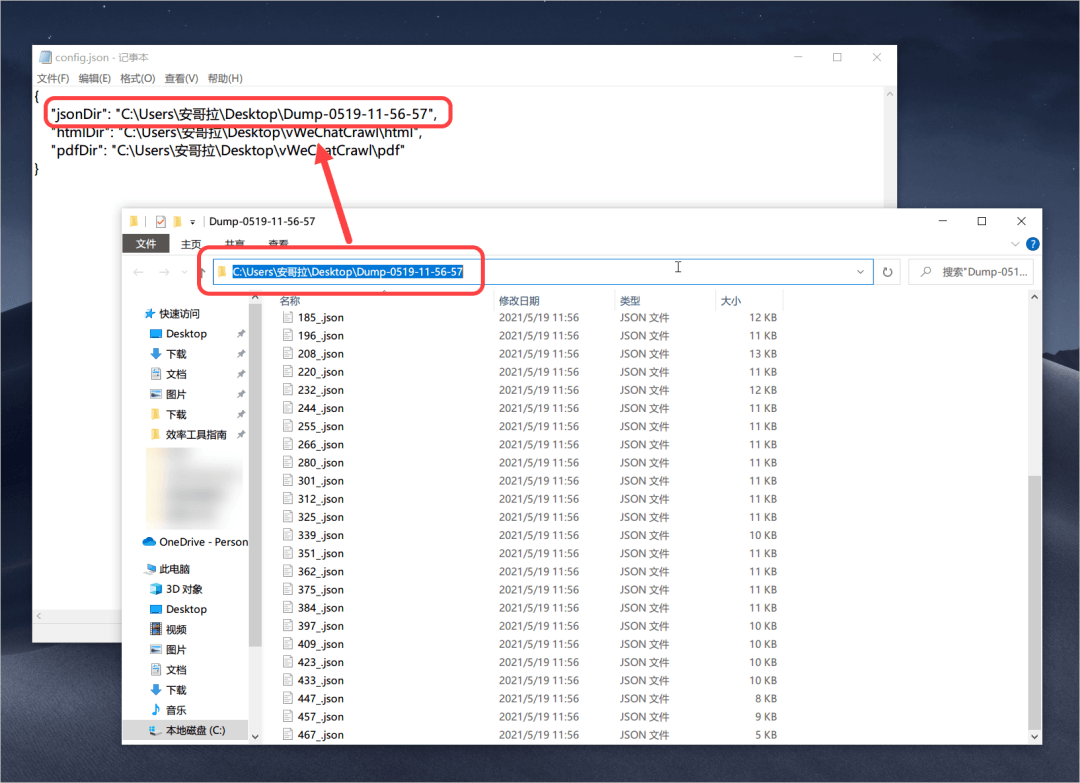This screenshot has height=783, width=1080.
Task: Sort files by 名称 column header
Action: click(290, 301)
